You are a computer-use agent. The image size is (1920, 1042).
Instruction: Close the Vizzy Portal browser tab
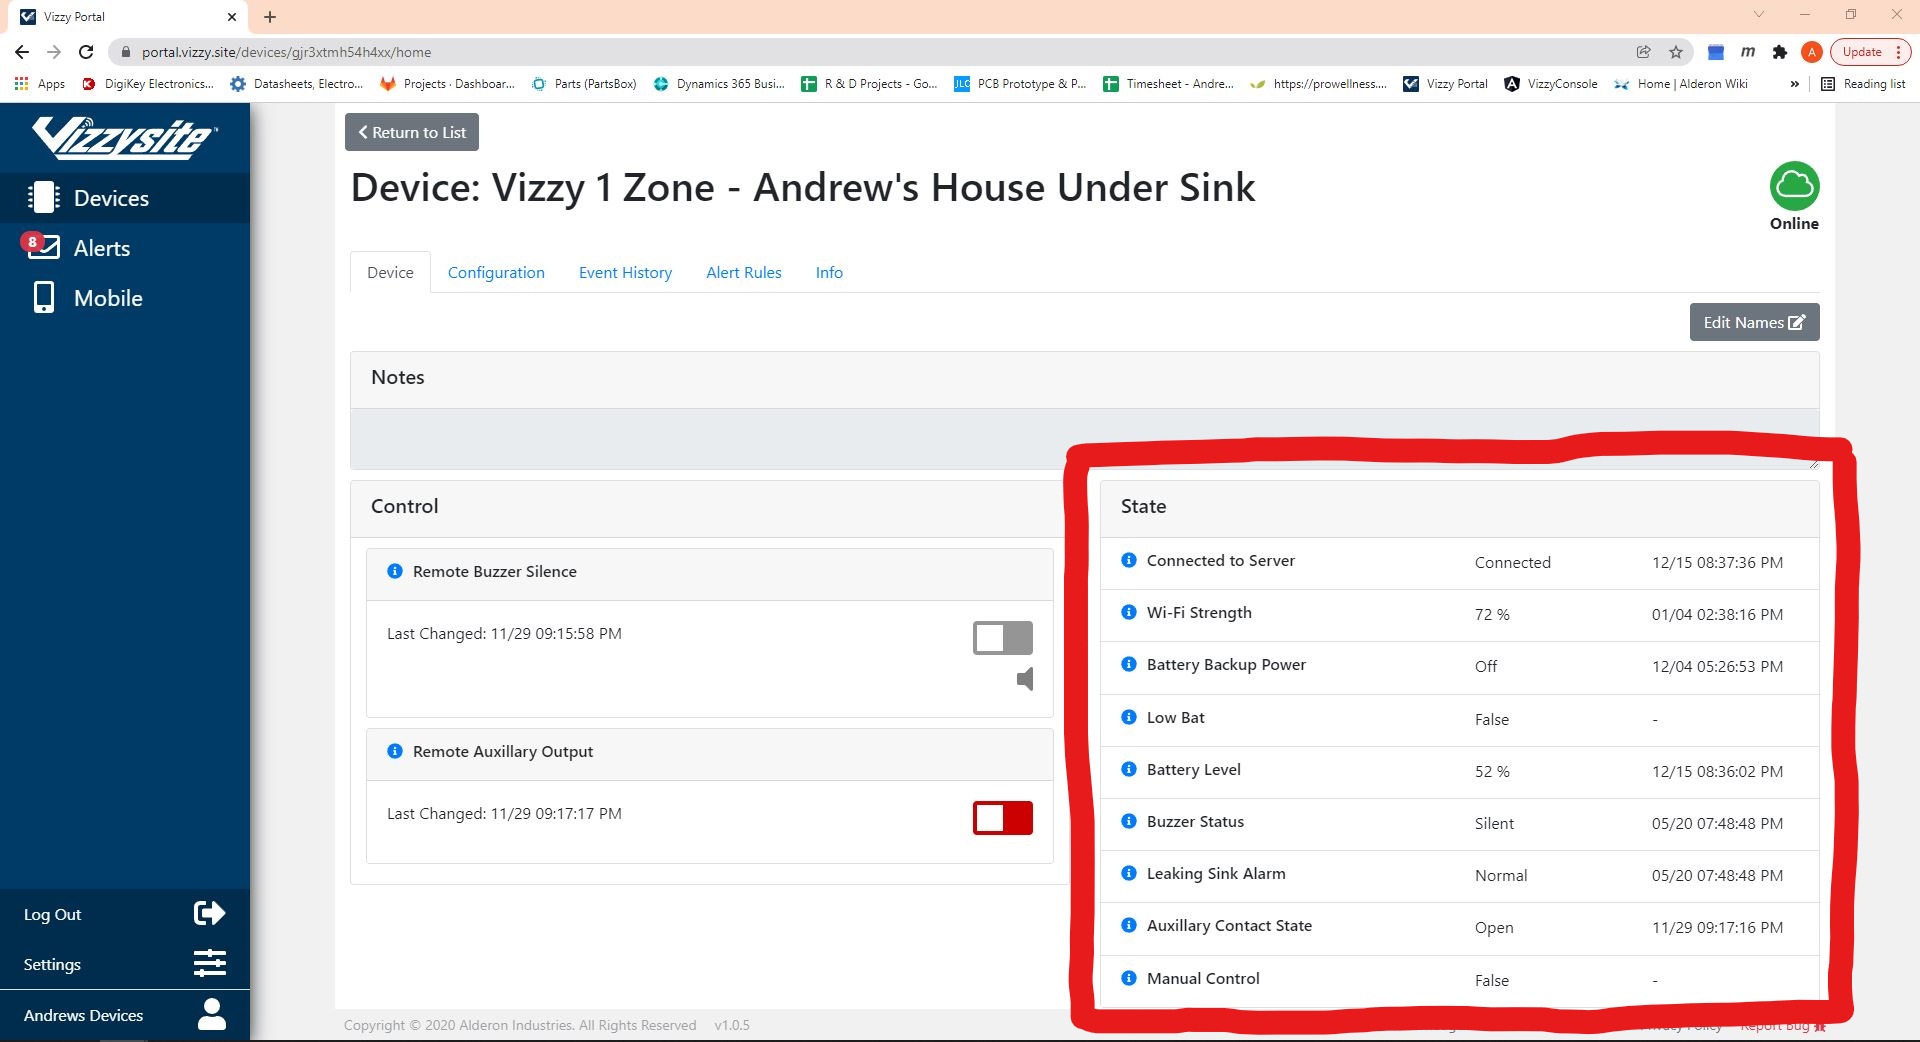point(232,17)
